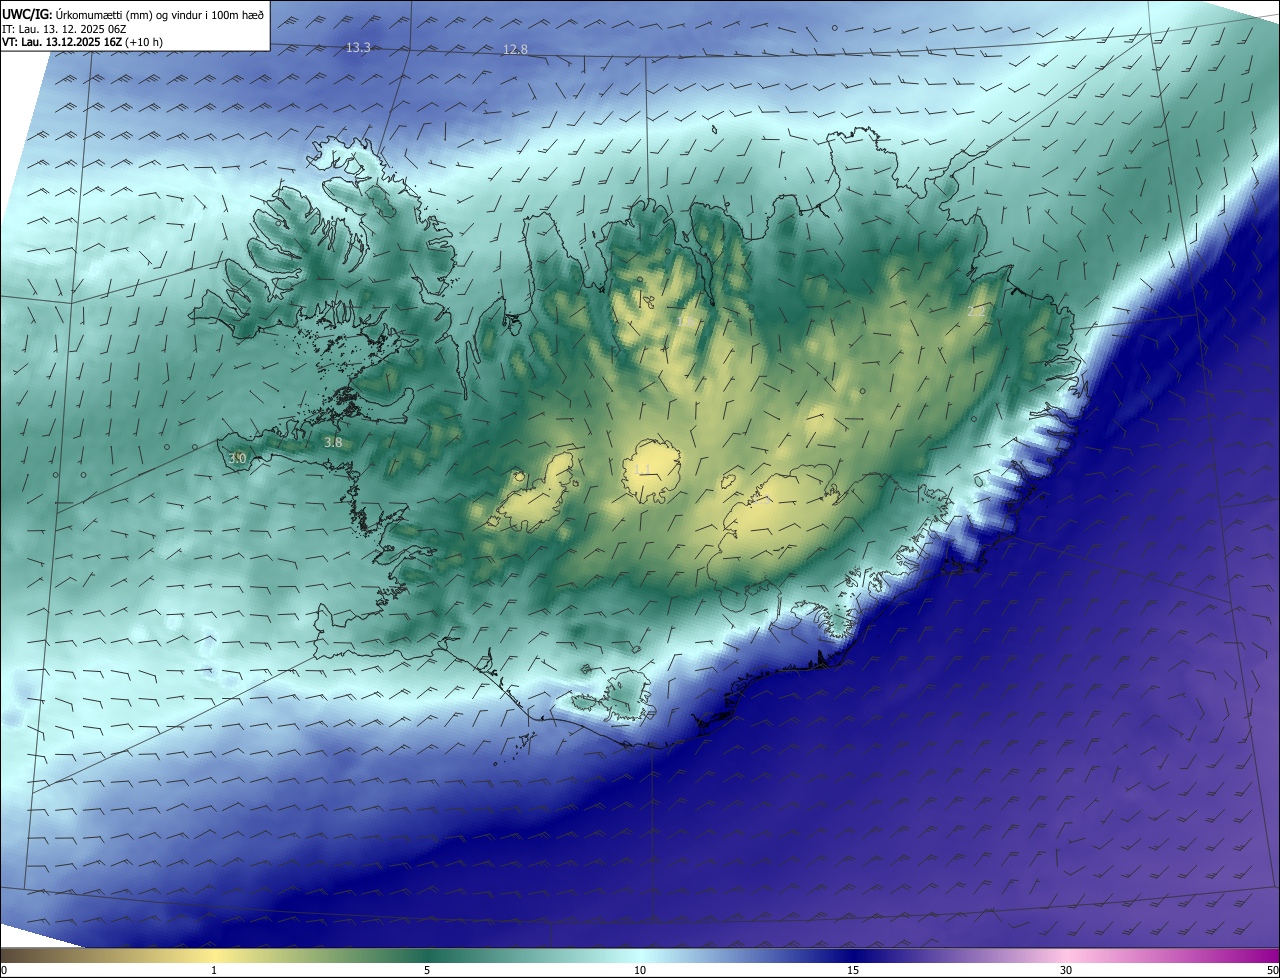Image resolution: width=1280 pixels, height=978 pixels.
Task: Click the 12.8 value label on the map
Action: (515, 50)
